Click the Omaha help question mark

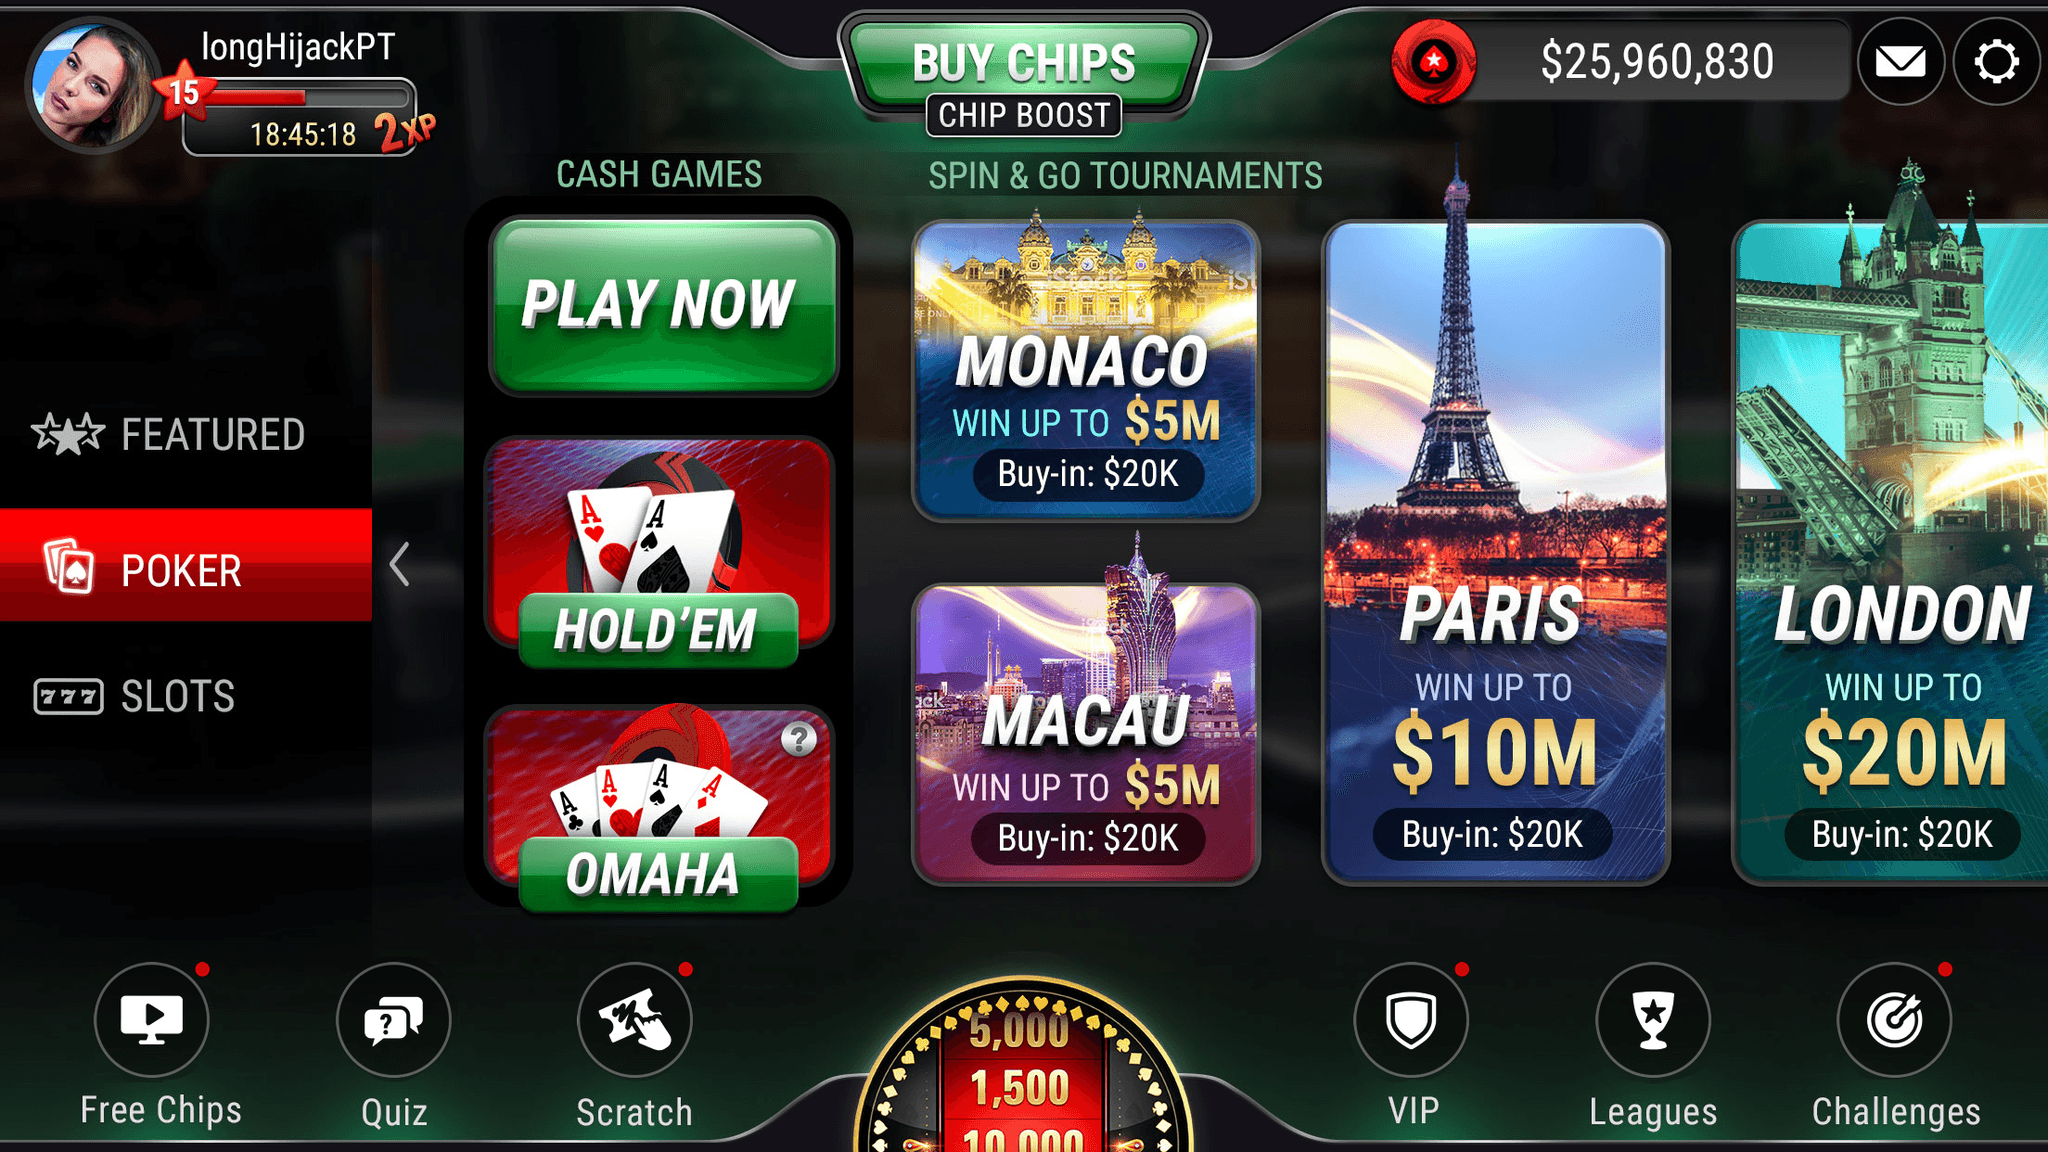click(x=799, y=739)
